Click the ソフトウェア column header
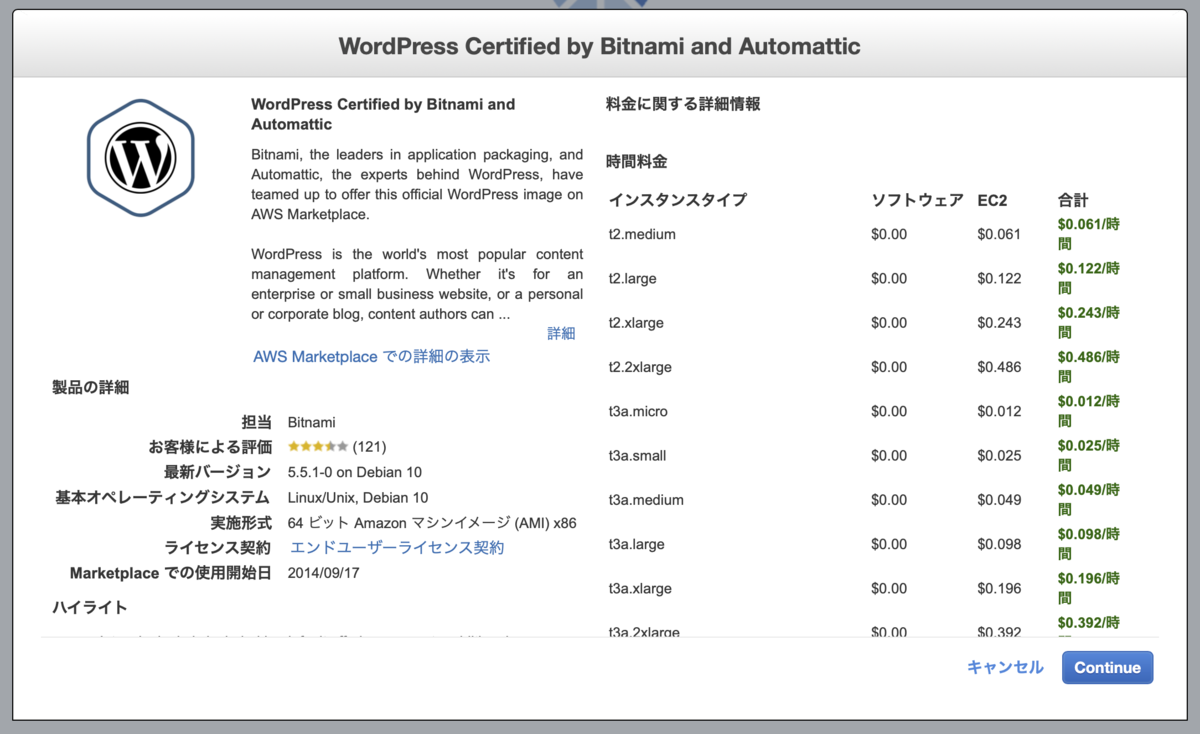The width and height of the screenshot is (1200, 734). click(917, 199)
